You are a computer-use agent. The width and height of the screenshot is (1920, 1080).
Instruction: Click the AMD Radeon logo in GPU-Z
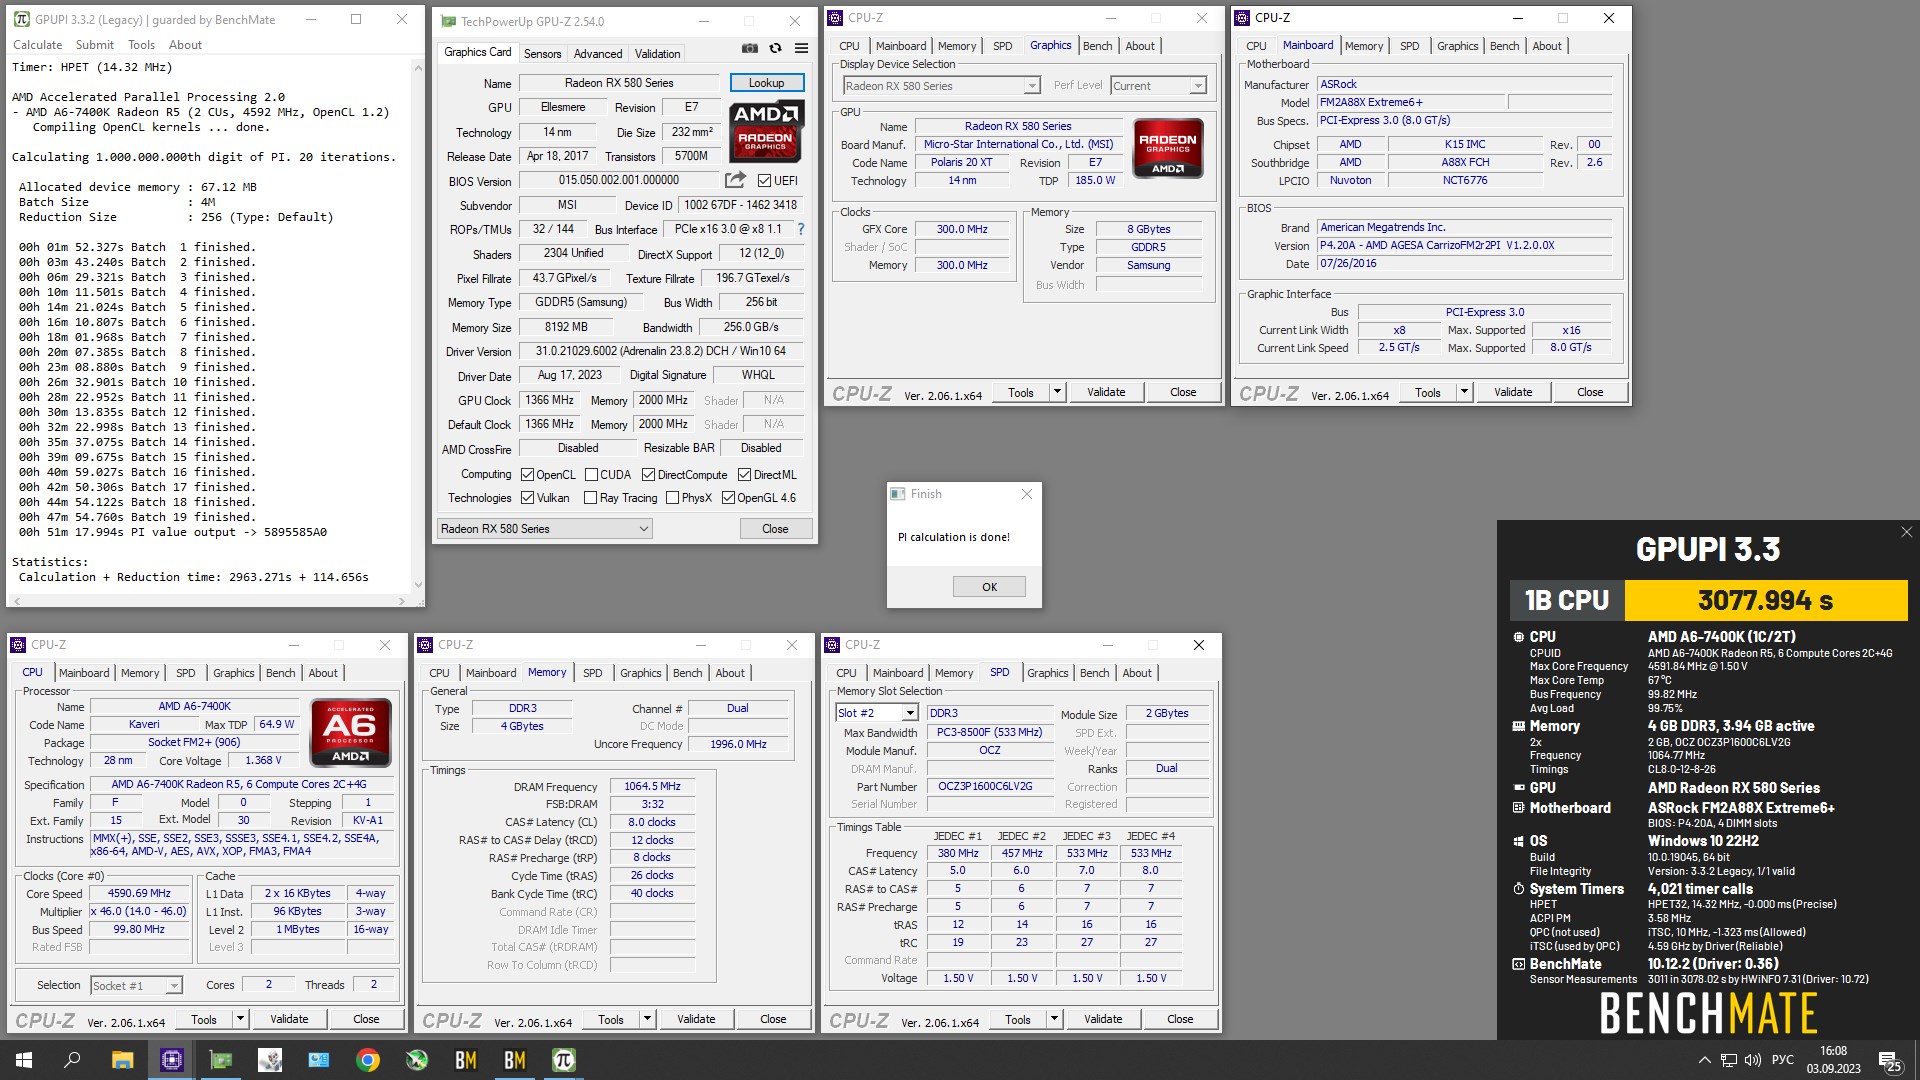click(766, 131)
